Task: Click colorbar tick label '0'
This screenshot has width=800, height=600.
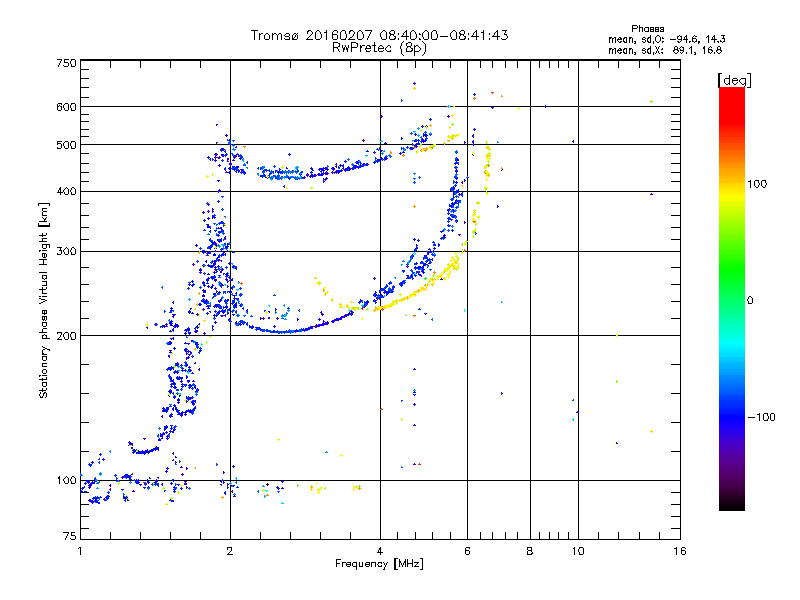Action: pyautogui.click(x=750, y=300)
